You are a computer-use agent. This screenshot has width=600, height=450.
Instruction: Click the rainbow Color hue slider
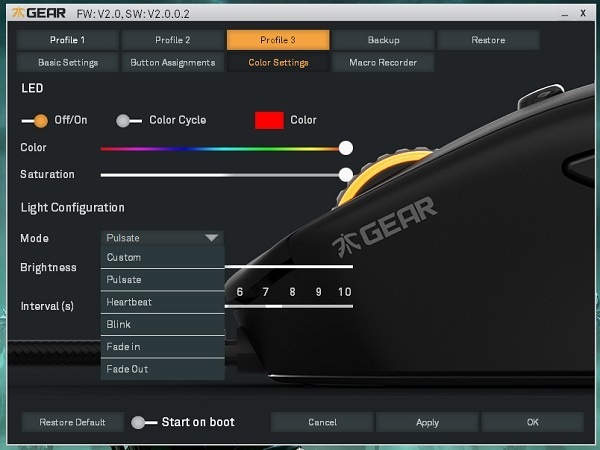(x=227, y=148)
